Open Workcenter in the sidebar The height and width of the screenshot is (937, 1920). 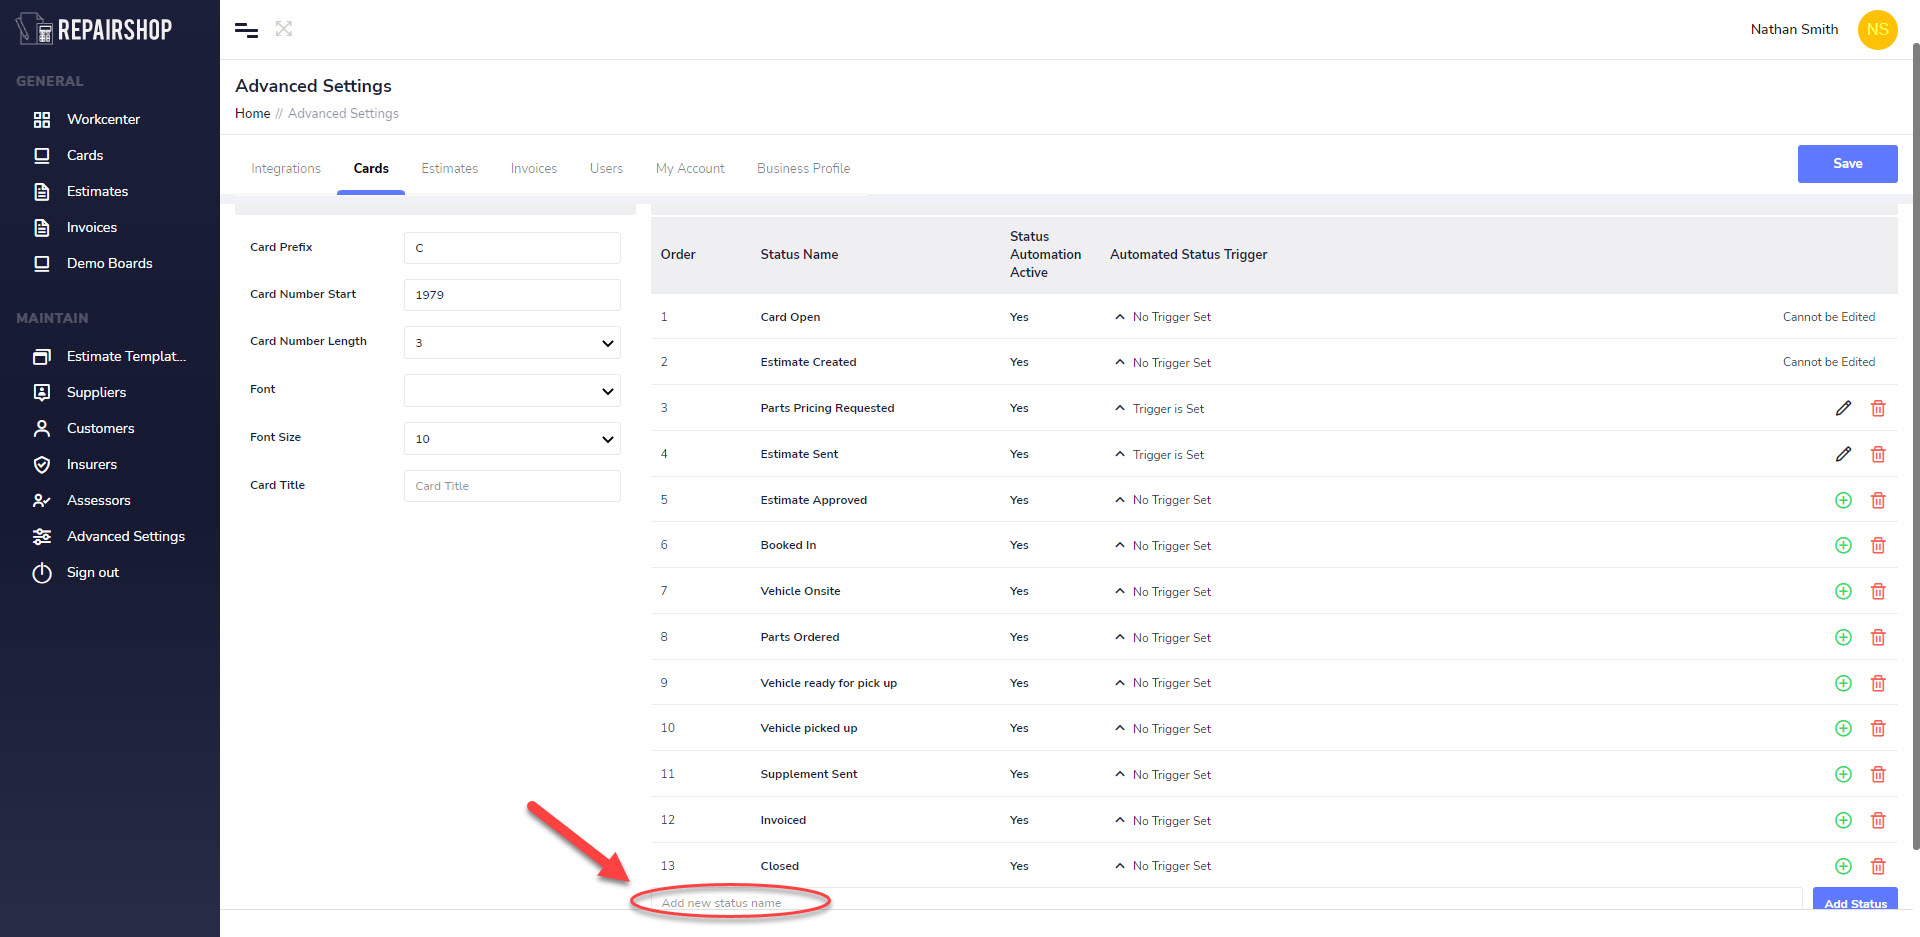[103, 119]
